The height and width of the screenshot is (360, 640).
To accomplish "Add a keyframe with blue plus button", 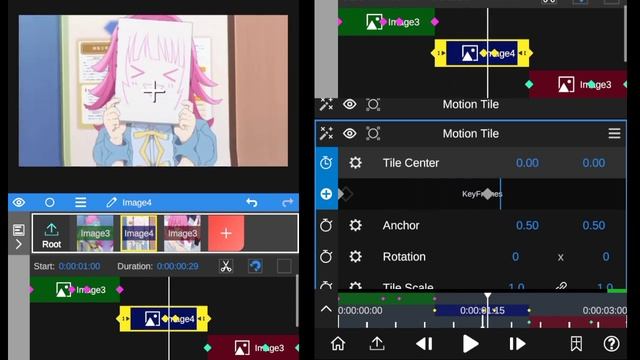I will click(x=326, y=194).
